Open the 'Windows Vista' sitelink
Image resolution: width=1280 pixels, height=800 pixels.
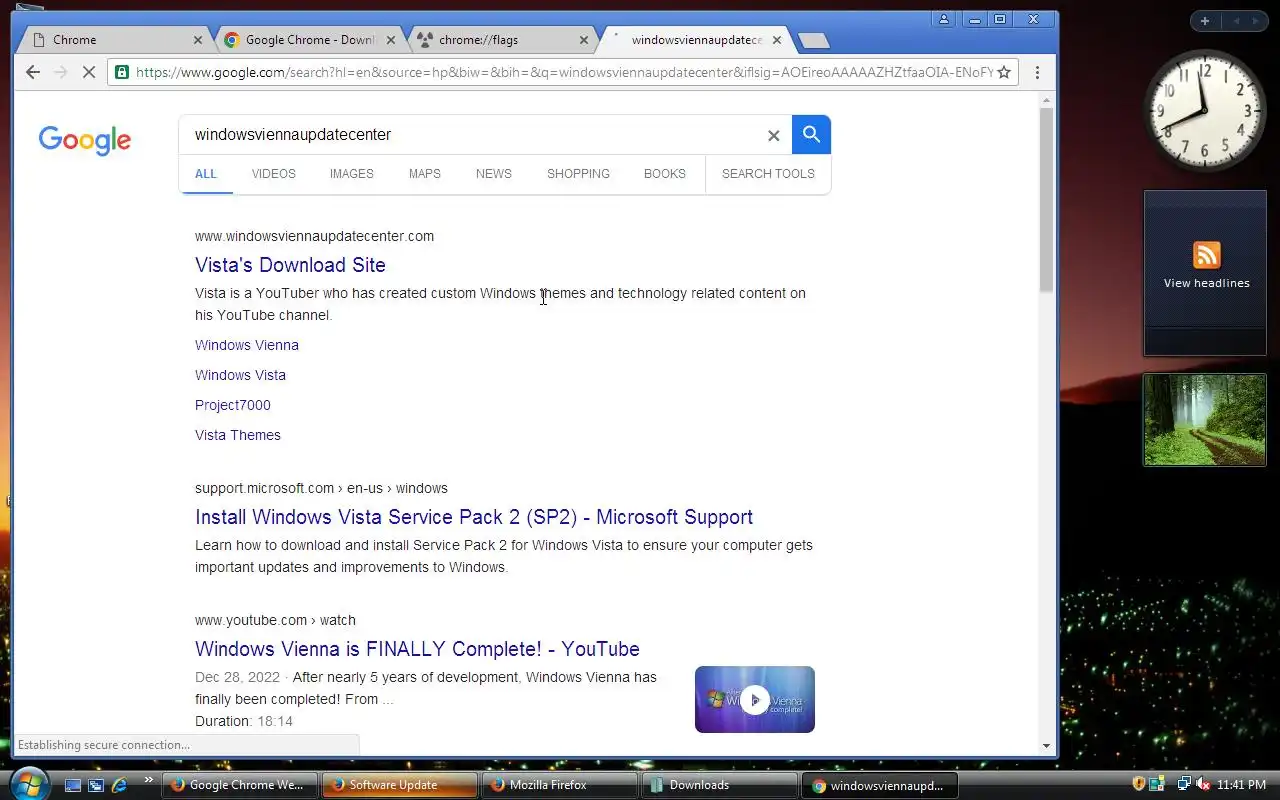tap(240, 375)
